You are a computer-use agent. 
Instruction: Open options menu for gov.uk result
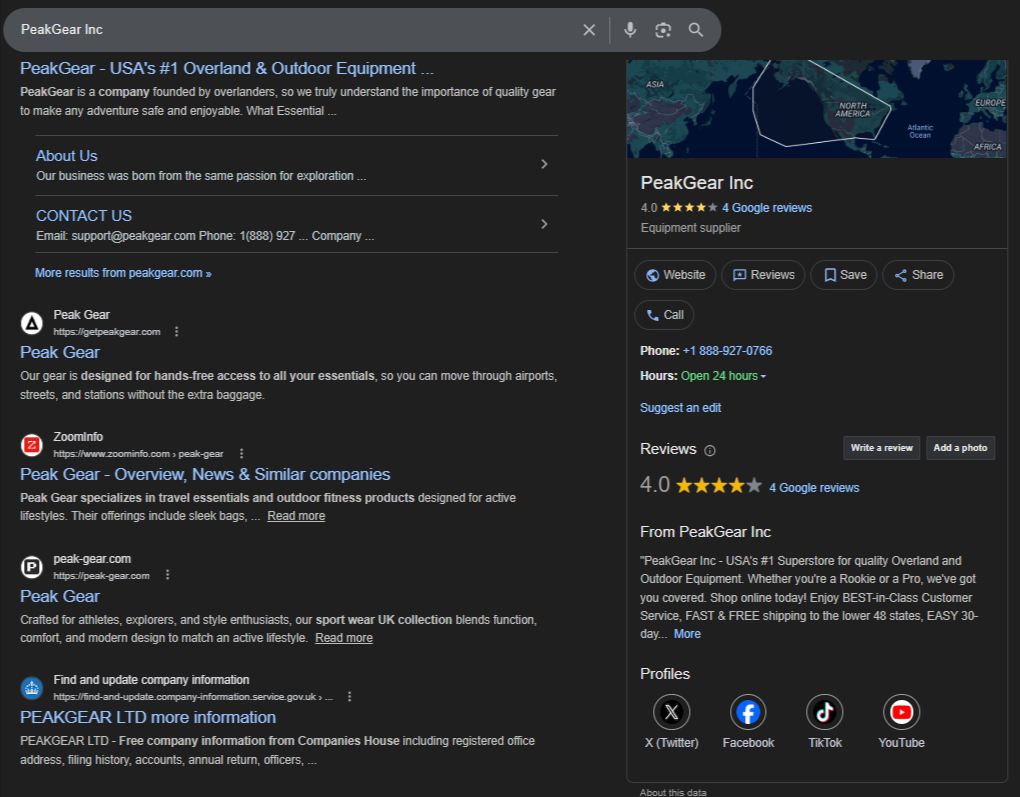(349, 697)
